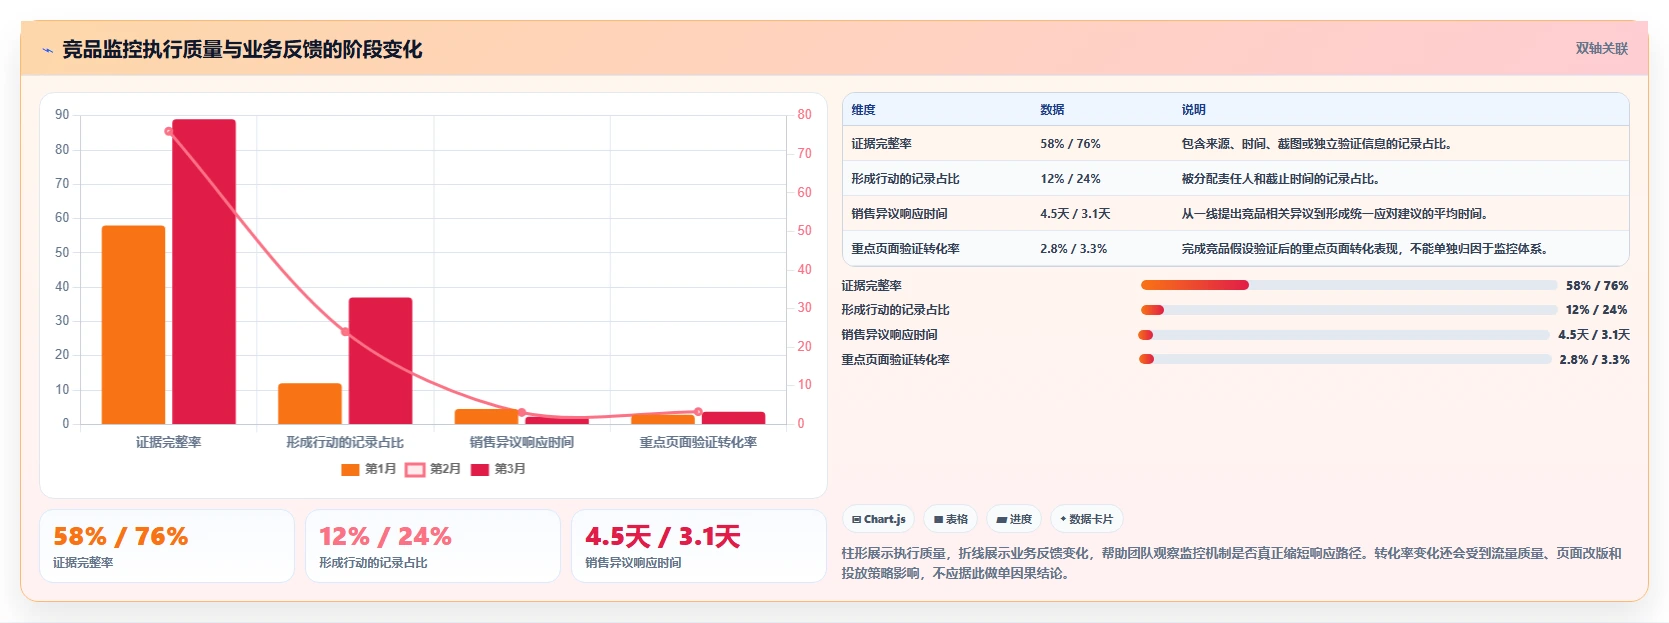1669x623 pixels.
Task: Click the orange 第1月 bar for 证据完整率
Action: pos(133,325)
